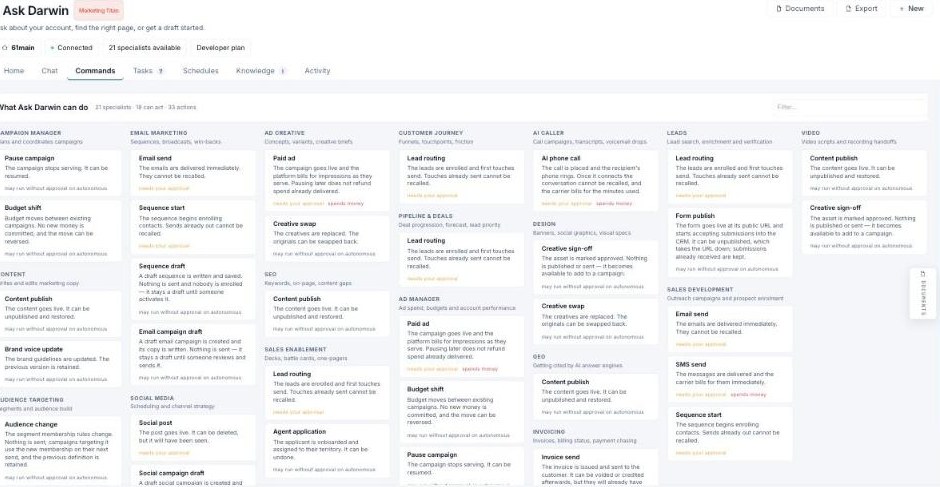This screenshot has width=940, height=487.
Task: Open the Chat tab
Action: coord(50,71)
